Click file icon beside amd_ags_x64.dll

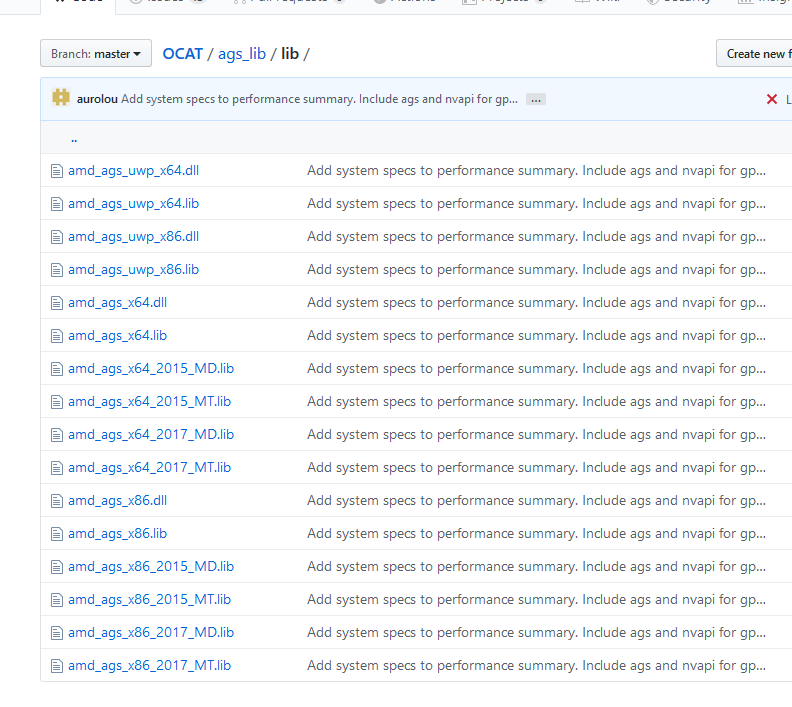(x=57, y=303)
